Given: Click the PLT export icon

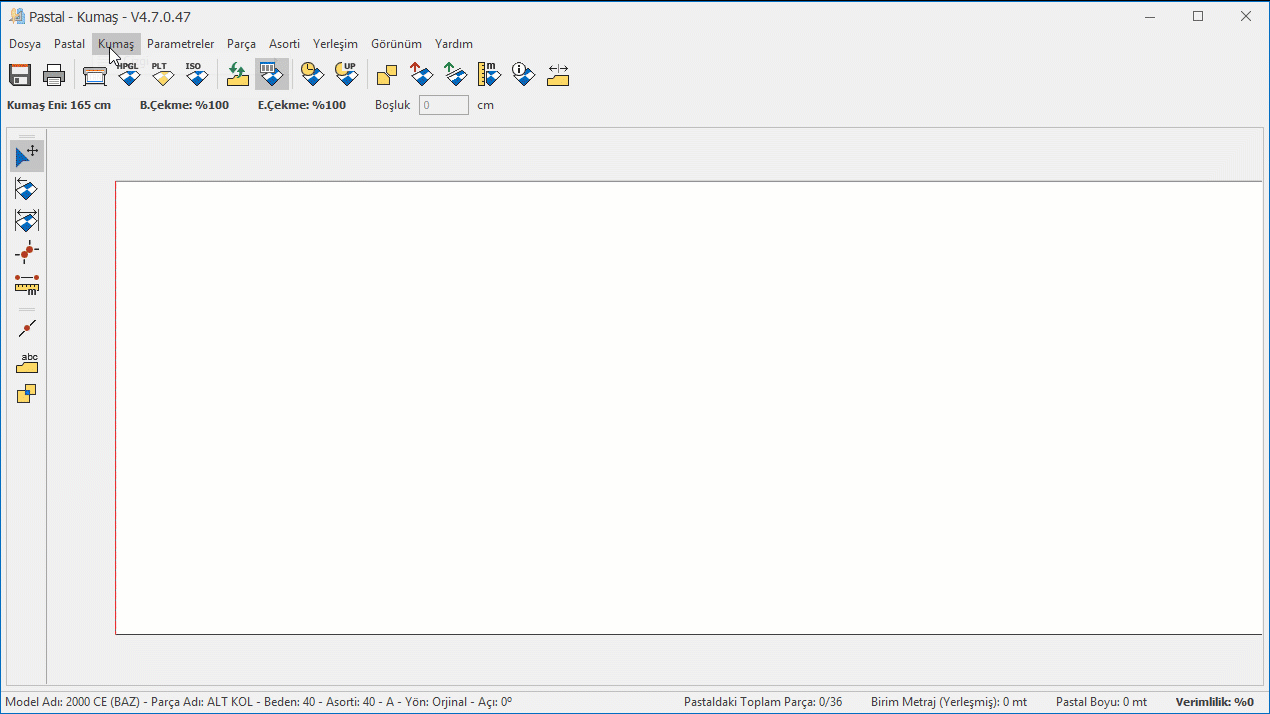Looking at the screenshot, I should pos(162,75).
